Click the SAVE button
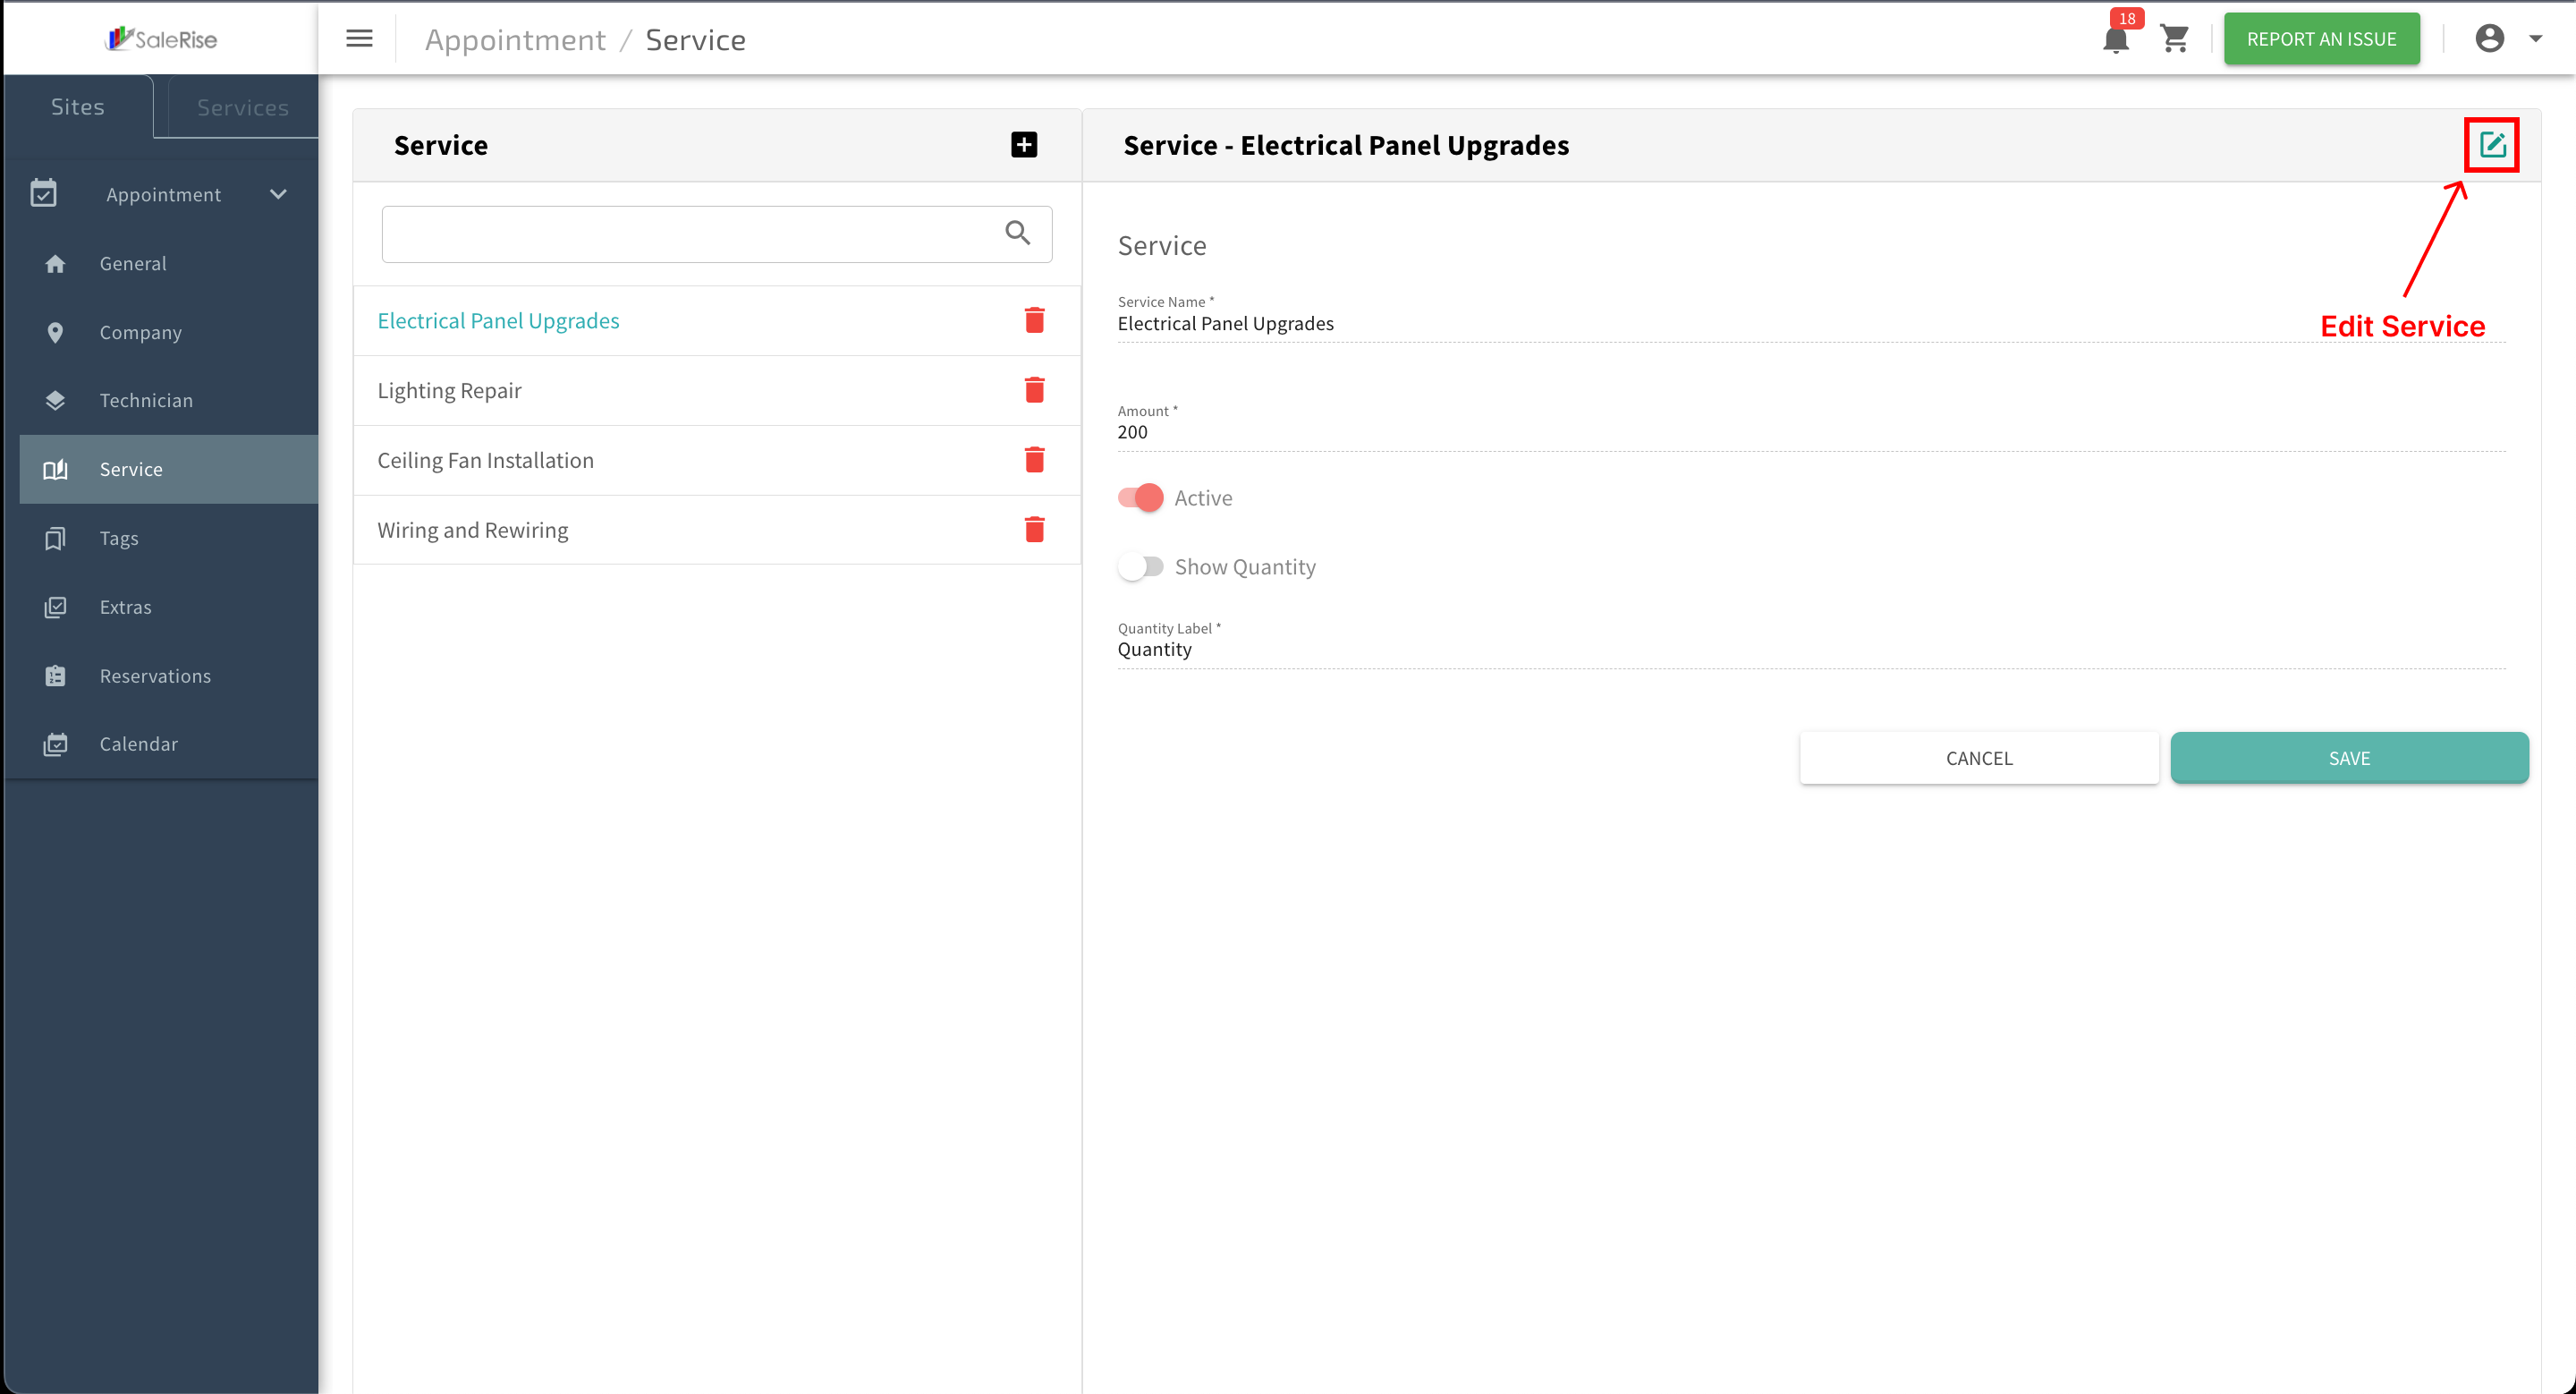2576x1394 pixels. pos(2349,758)
